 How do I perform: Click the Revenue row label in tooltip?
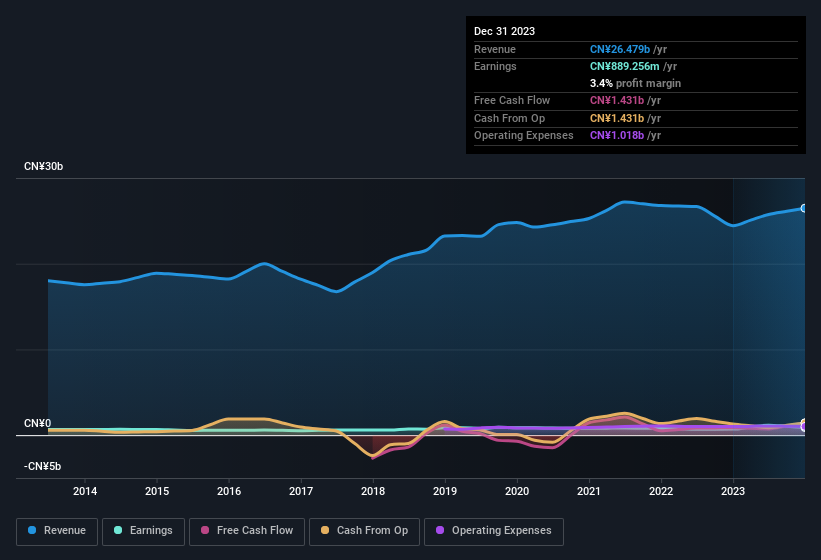(495, 49)
